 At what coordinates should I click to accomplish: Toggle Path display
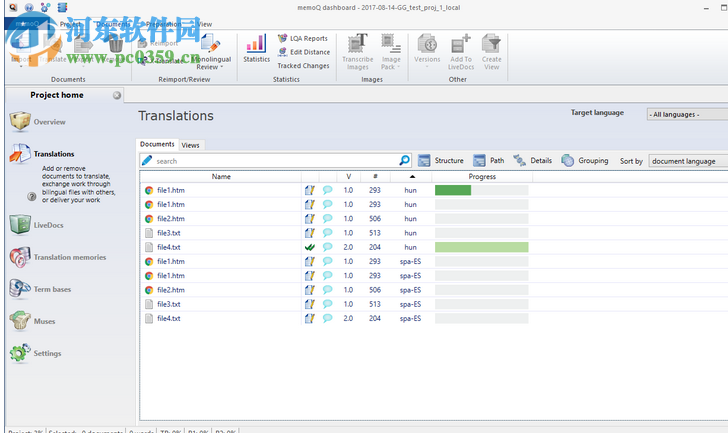pyautogui.click(x=488, y=161)
